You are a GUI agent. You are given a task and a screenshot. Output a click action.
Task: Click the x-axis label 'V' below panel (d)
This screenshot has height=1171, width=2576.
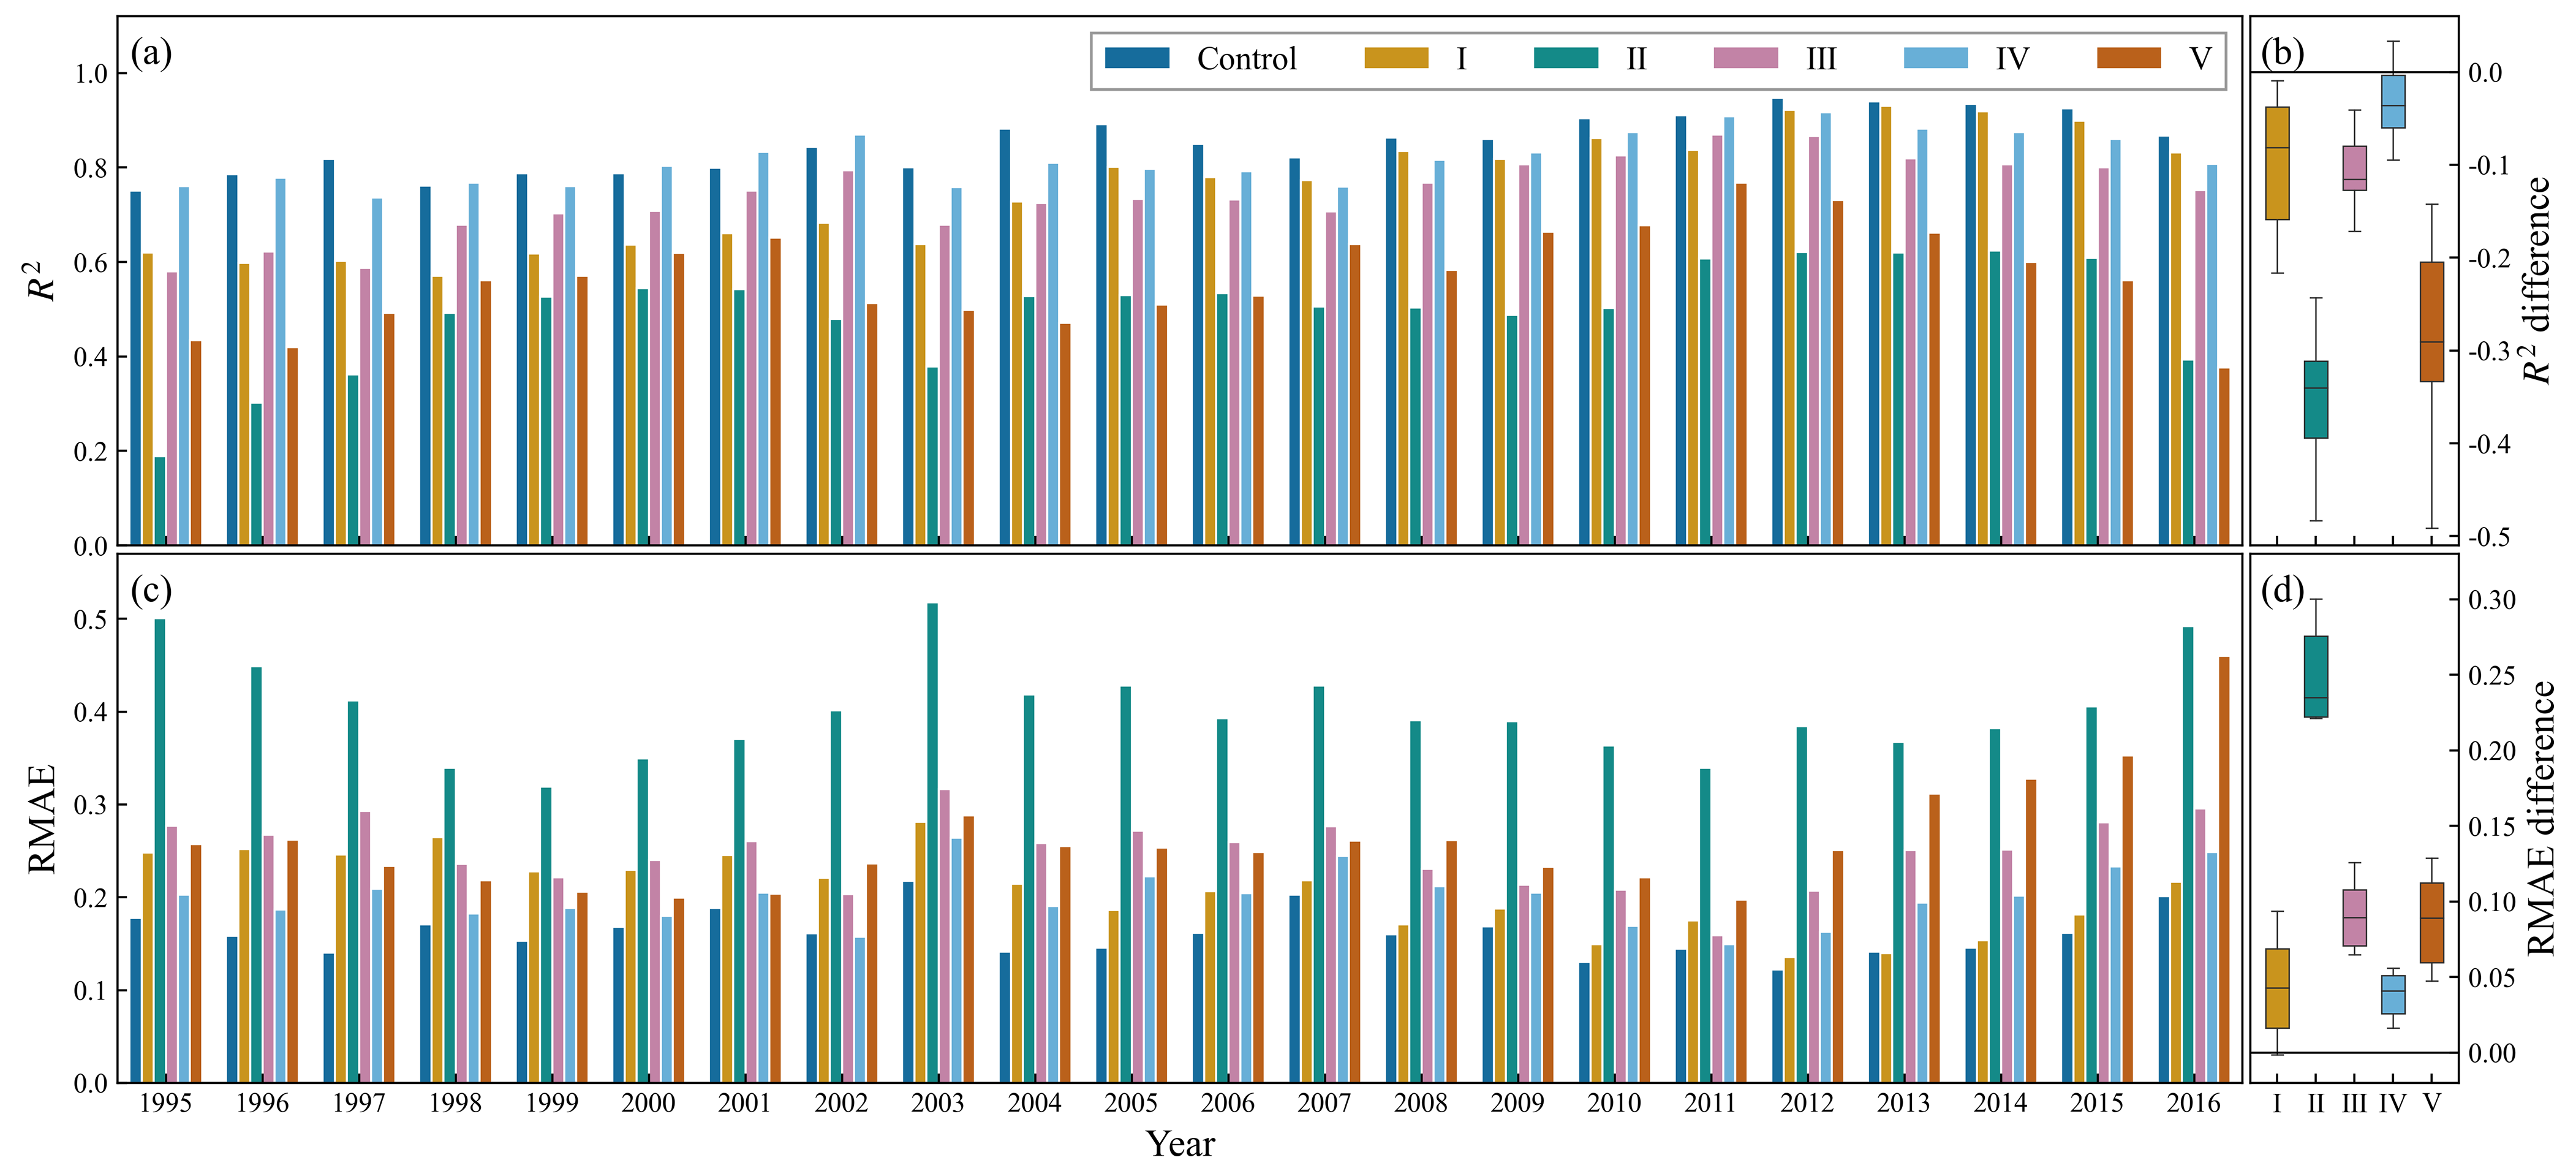click(x=2432, y=1103)
